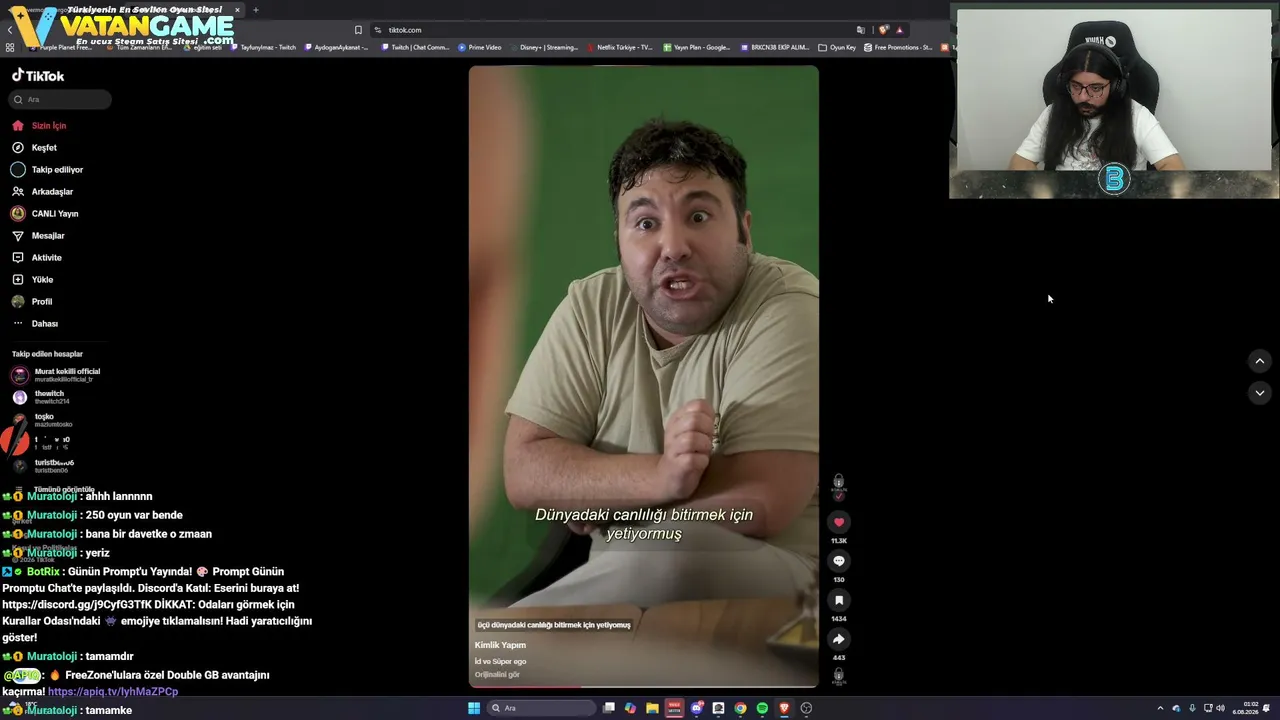Bookmark the video with the save icon
Image resolution: width=1280 pixels, height=720 pixels.
tap(839, 600)
